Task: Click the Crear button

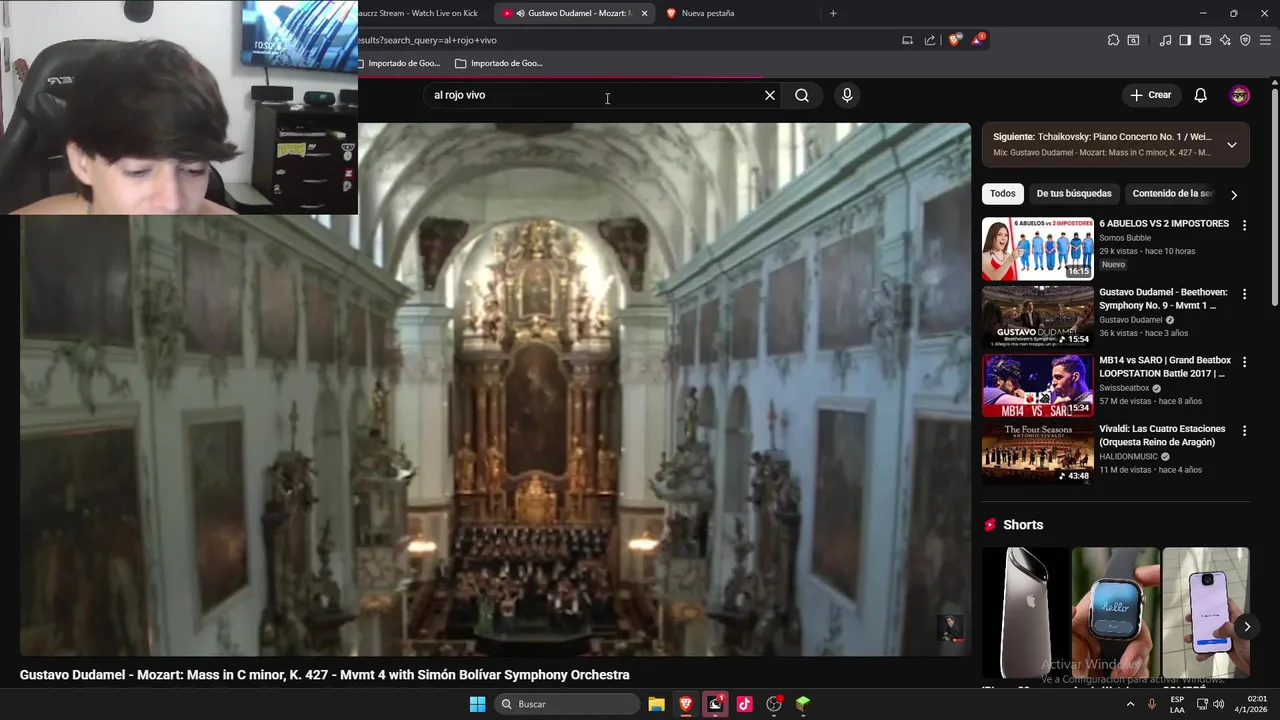Action: tap(1151, 95)
